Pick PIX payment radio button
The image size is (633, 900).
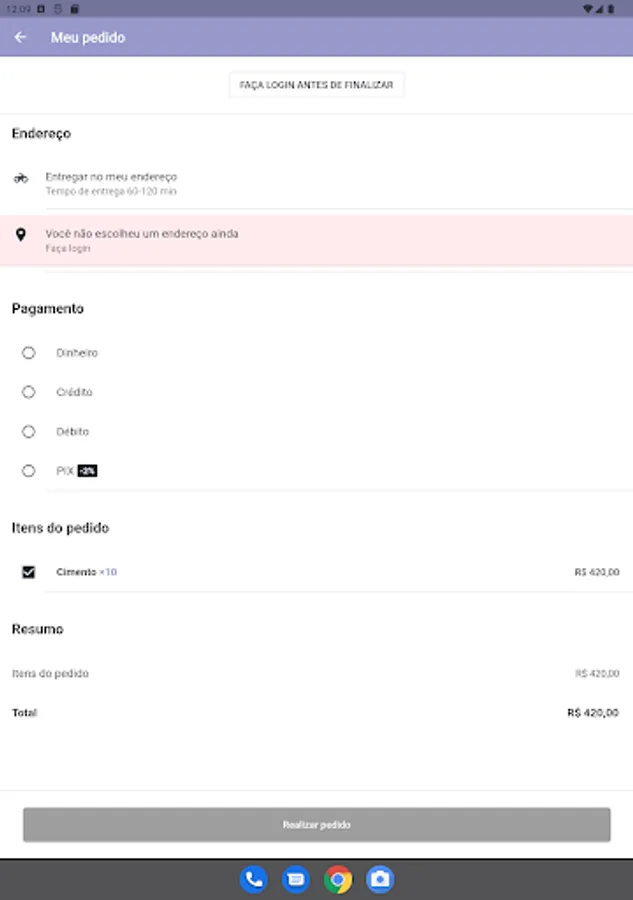[29, 471]
